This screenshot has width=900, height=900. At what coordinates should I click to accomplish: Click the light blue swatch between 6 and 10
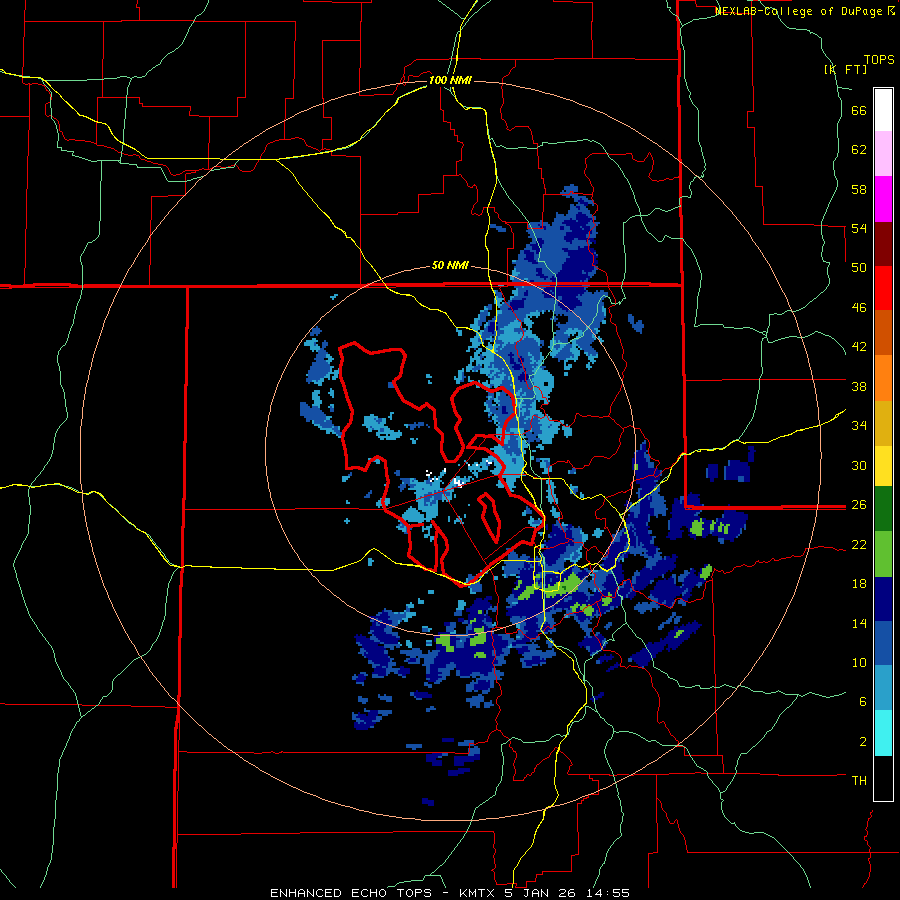883,688
